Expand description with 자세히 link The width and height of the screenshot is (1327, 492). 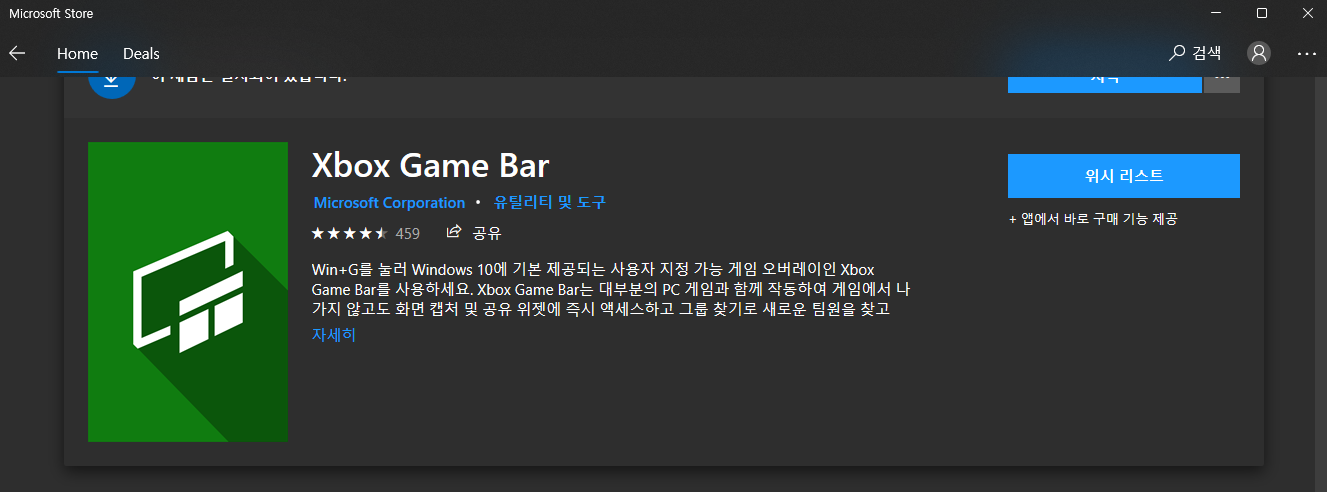(334, 335)
